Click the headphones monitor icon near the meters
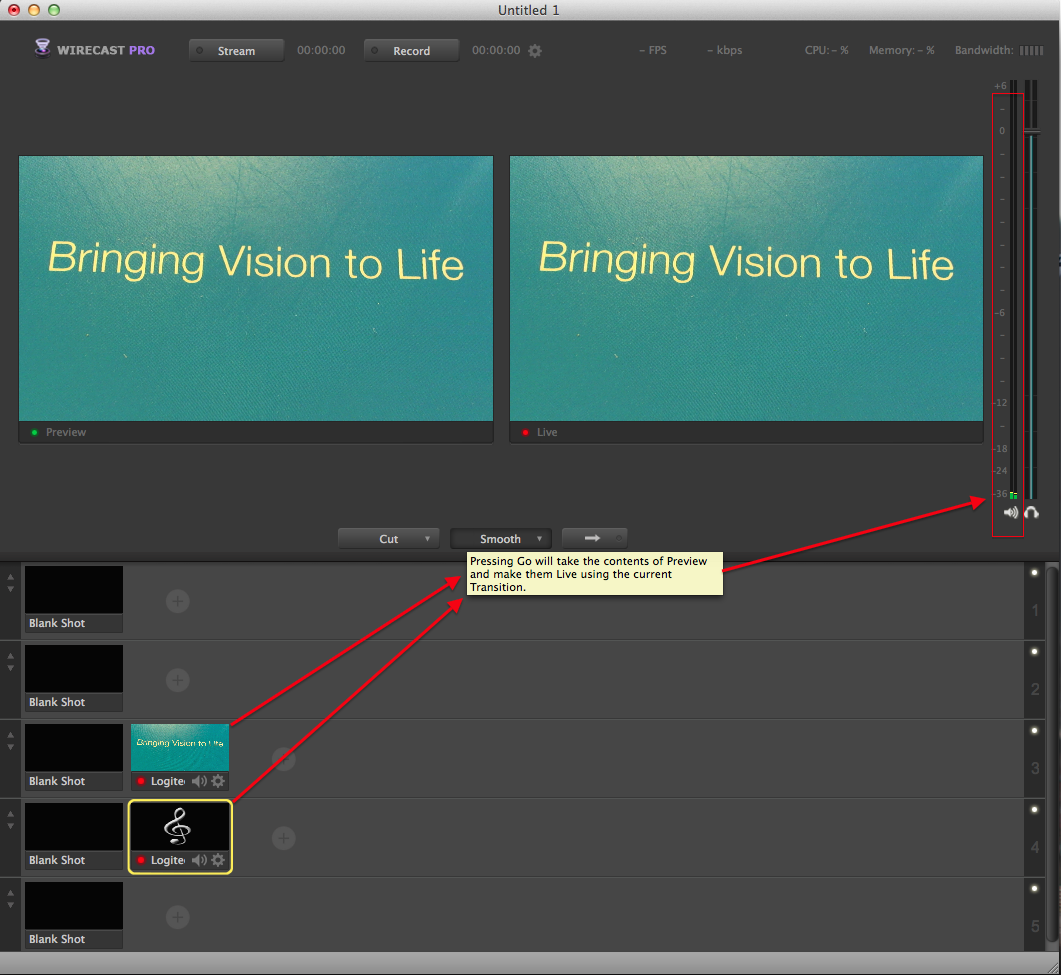Screen dimensions: 1061x975 pyautogui.click(x=1031, y=512)
